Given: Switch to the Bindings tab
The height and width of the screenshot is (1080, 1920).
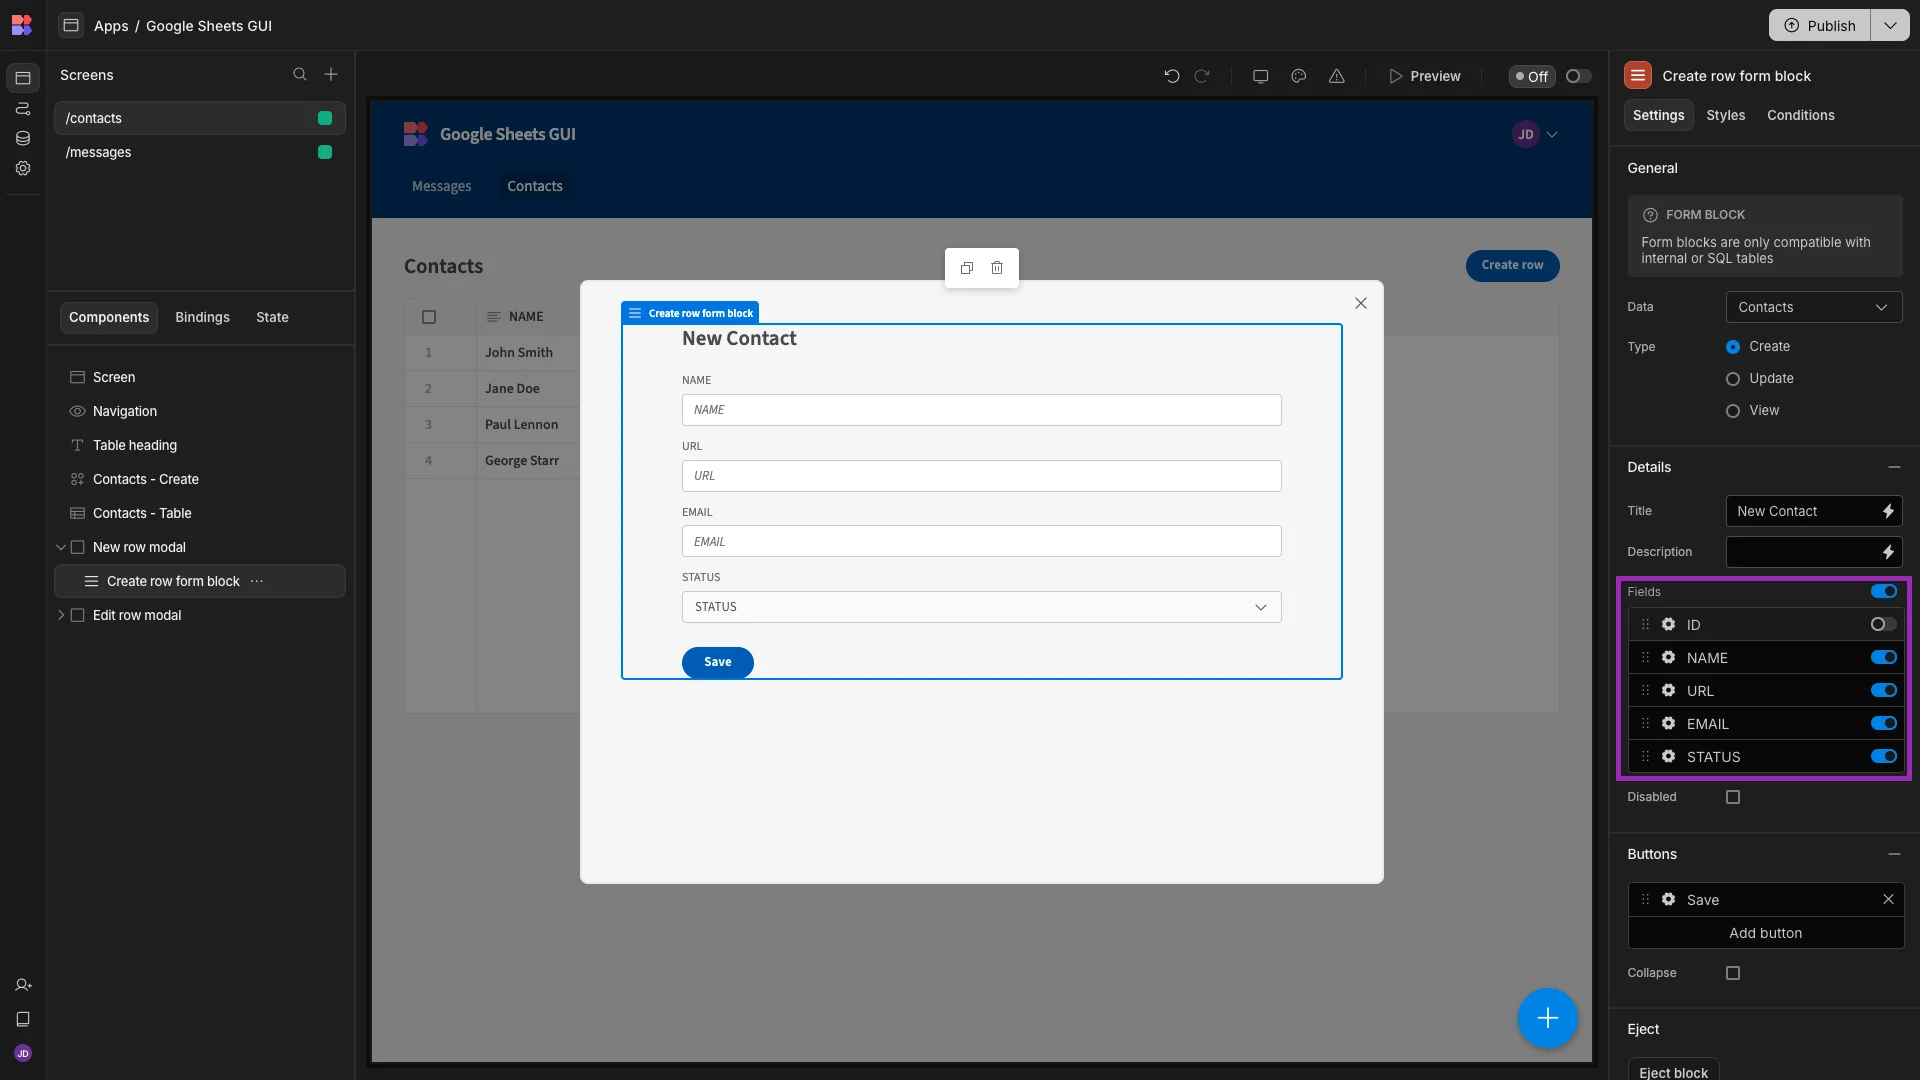Looking at the screenshot, I should tap(202, 317).
